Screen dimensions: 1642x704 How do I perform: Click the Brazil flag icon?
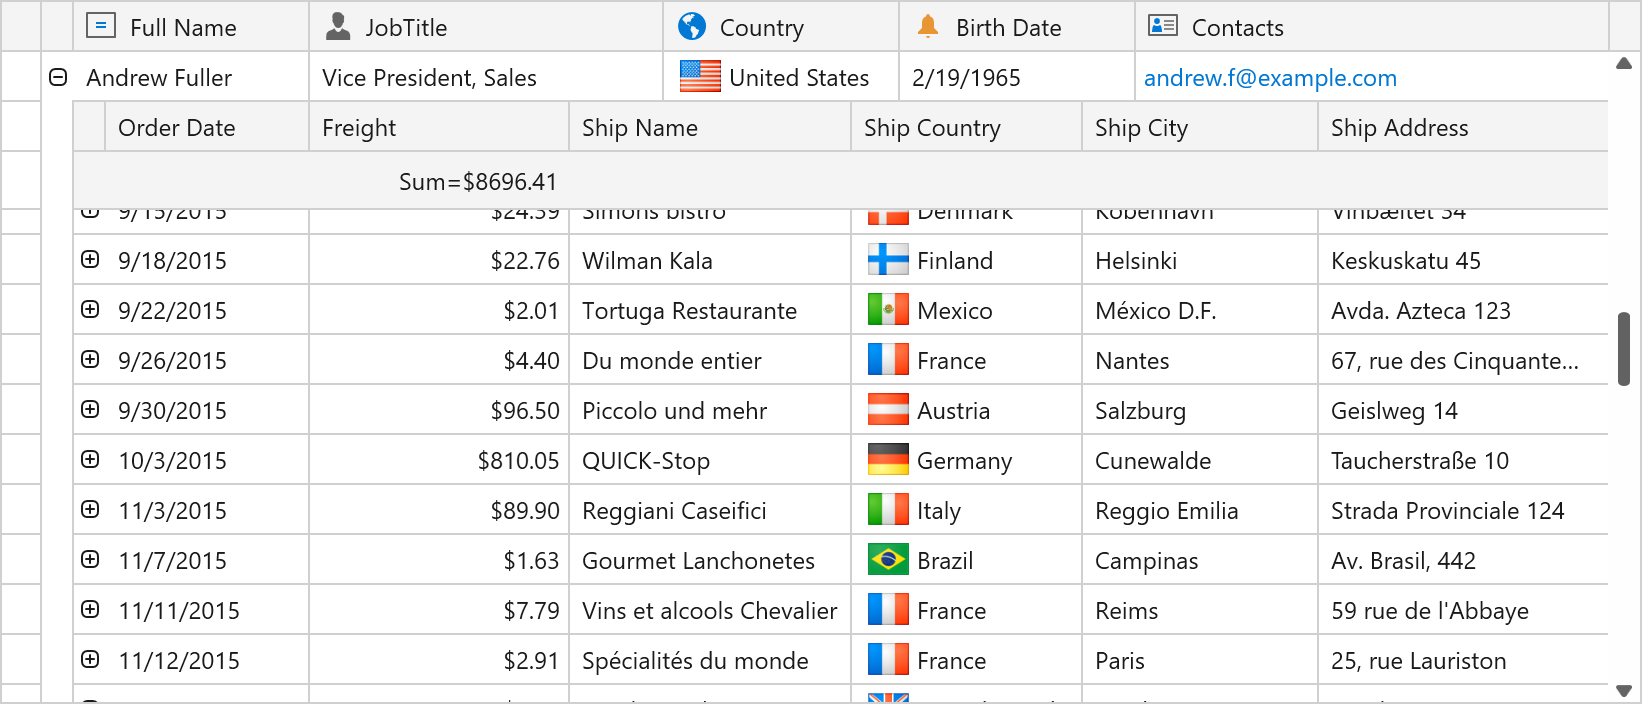[x=888, y=560]
